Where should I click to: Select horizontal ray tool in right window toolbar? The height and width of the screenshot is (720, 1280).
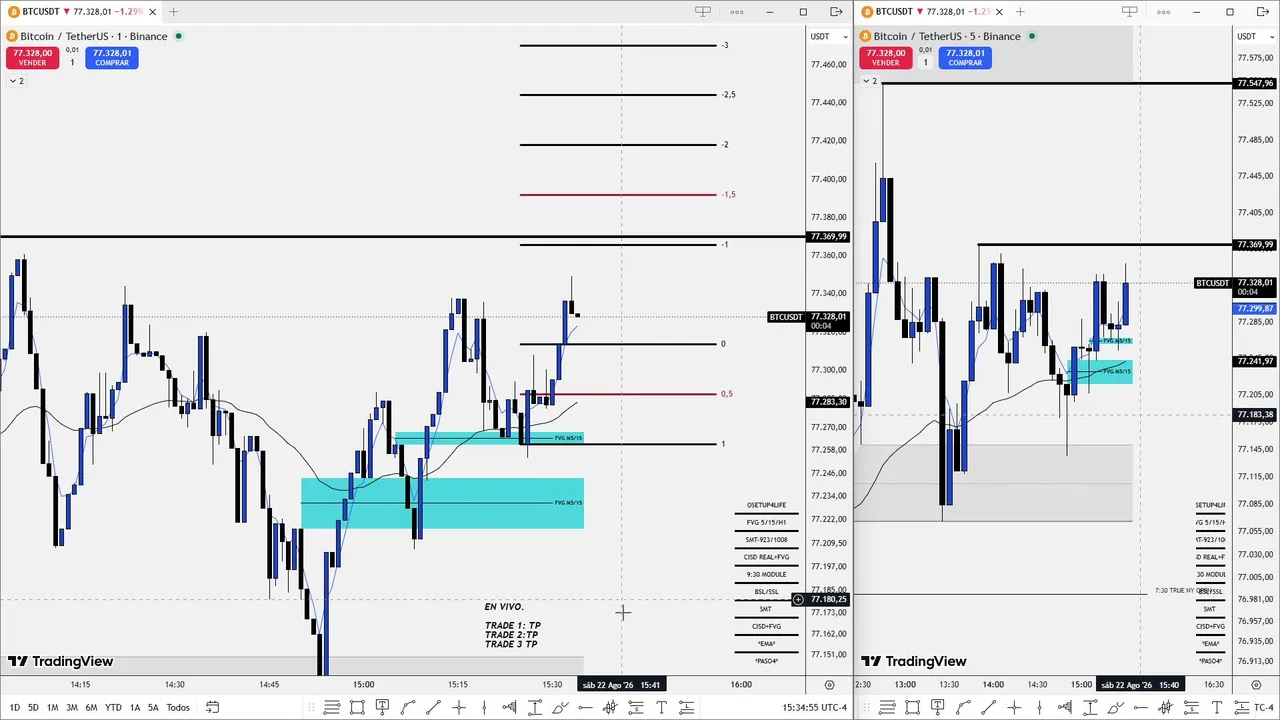pos(1141,708)
